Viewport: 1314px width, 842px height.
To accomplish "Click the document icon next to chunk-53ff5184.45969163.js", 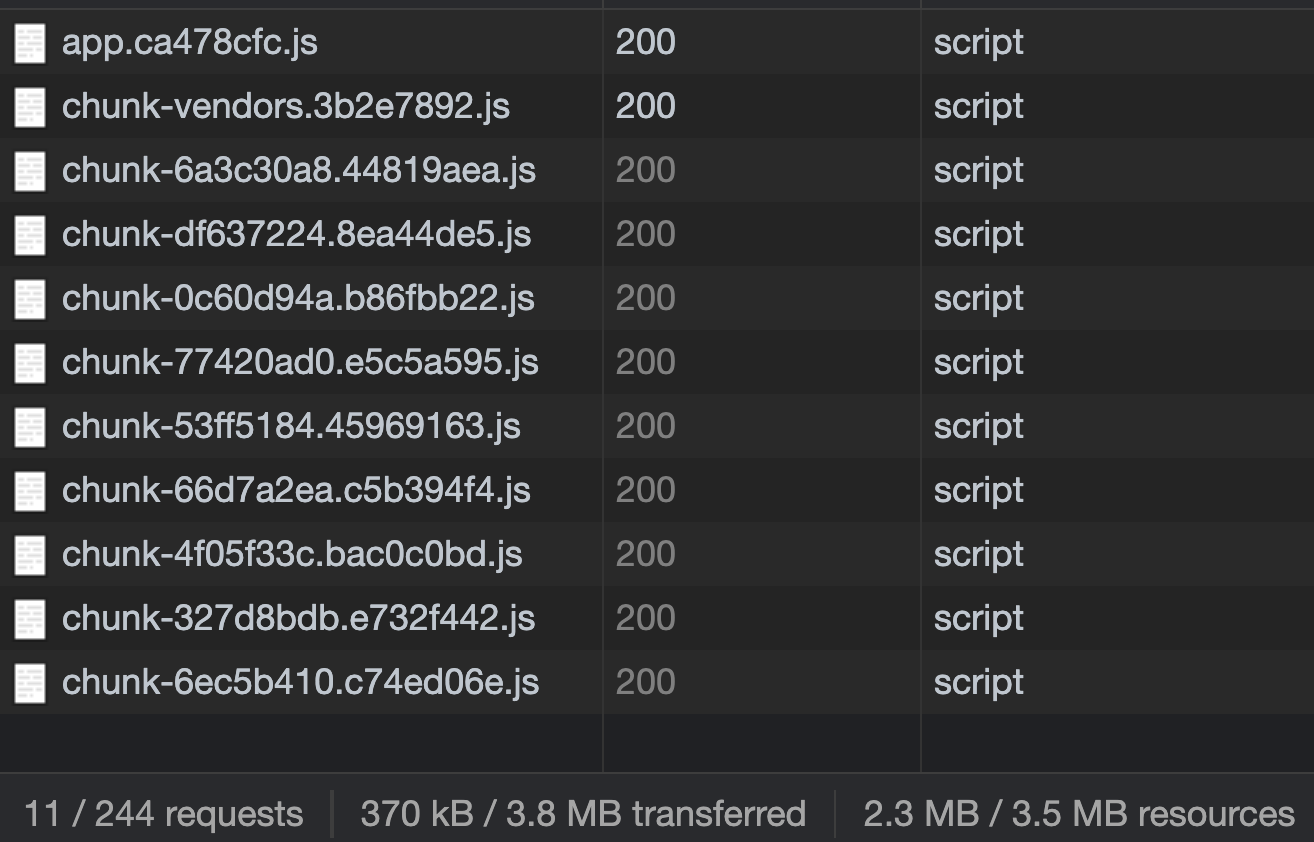I will (x=30, y=426).
